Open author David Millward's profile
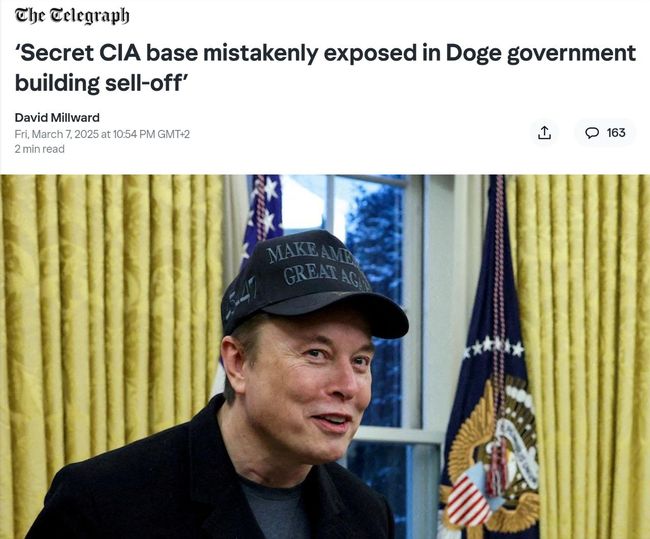Screen dimensions: 650x539 [57, 117]
